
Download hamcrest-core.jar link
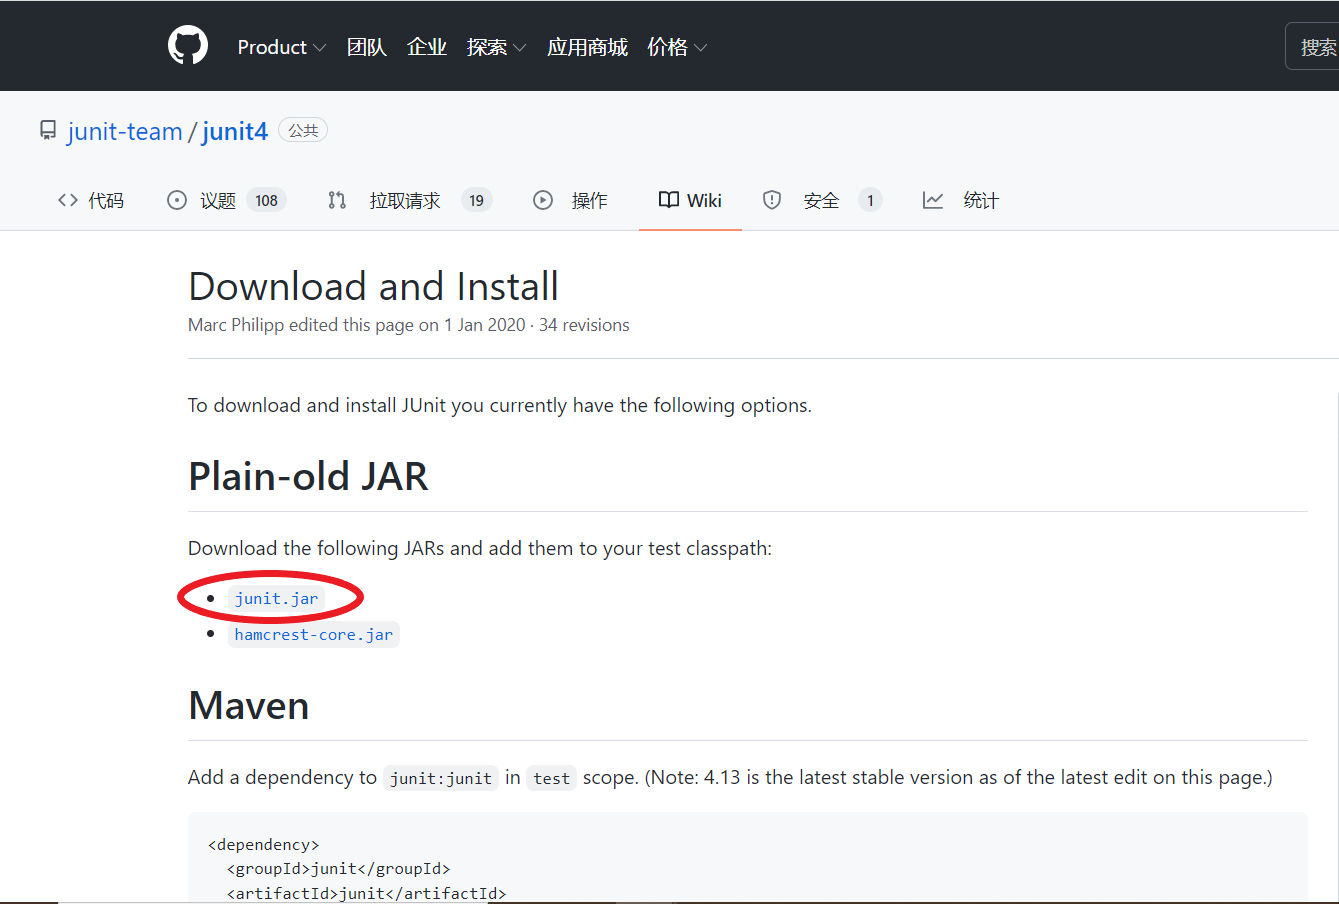coord(314,634)
